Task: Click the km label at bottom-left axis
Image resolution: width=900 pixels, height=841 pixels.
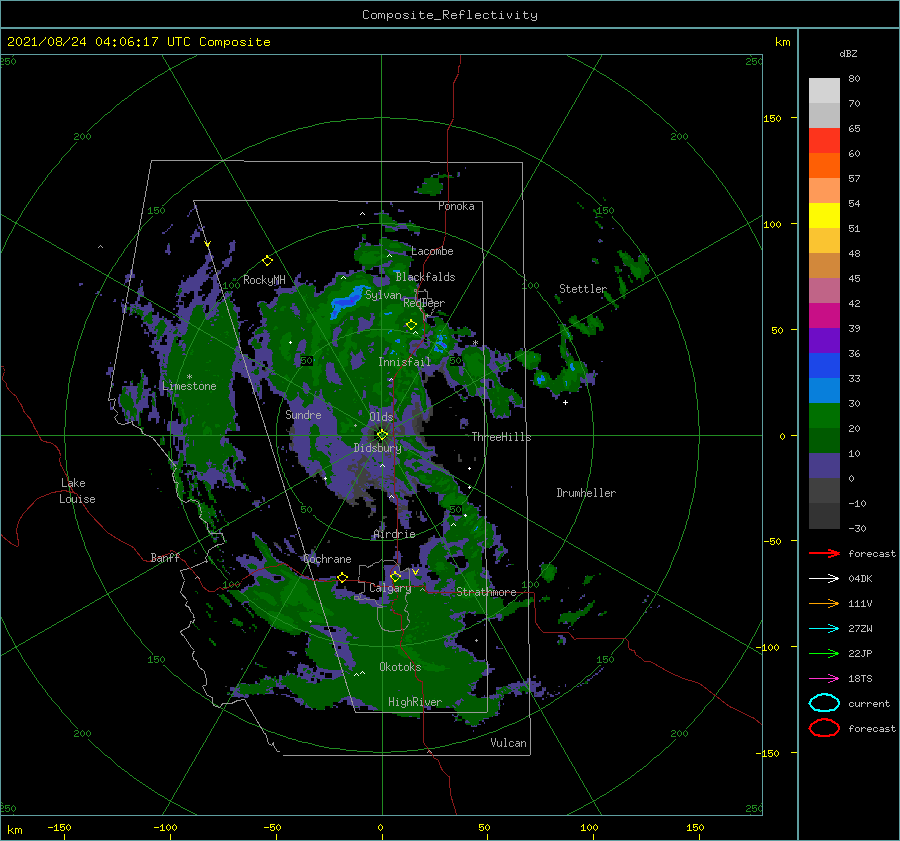Action: pyautogui.click(x=14, y=830)
